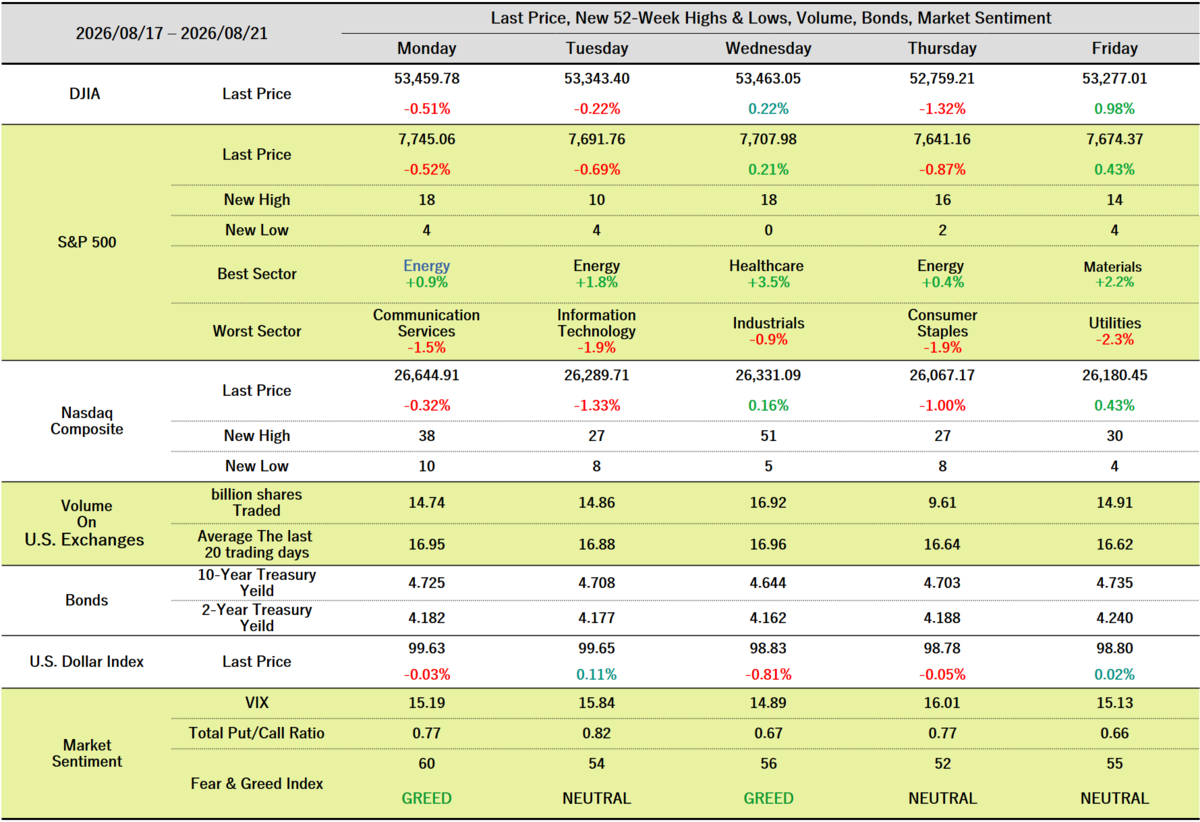Select Dollar Index Wednesday change -0.81%

[768, 675]
